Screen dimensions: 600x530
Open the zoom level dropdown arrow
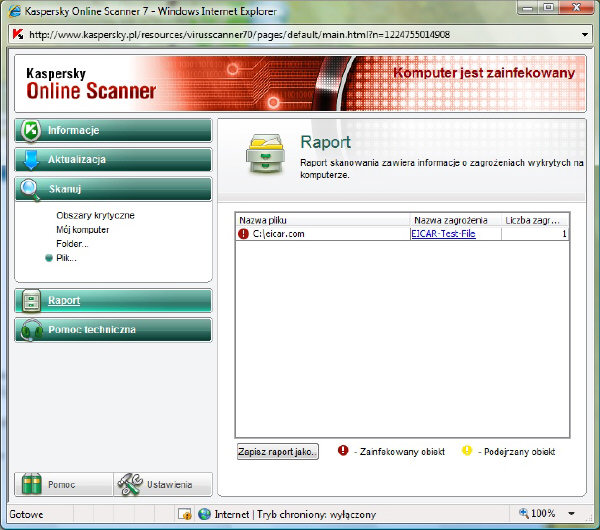571,514
